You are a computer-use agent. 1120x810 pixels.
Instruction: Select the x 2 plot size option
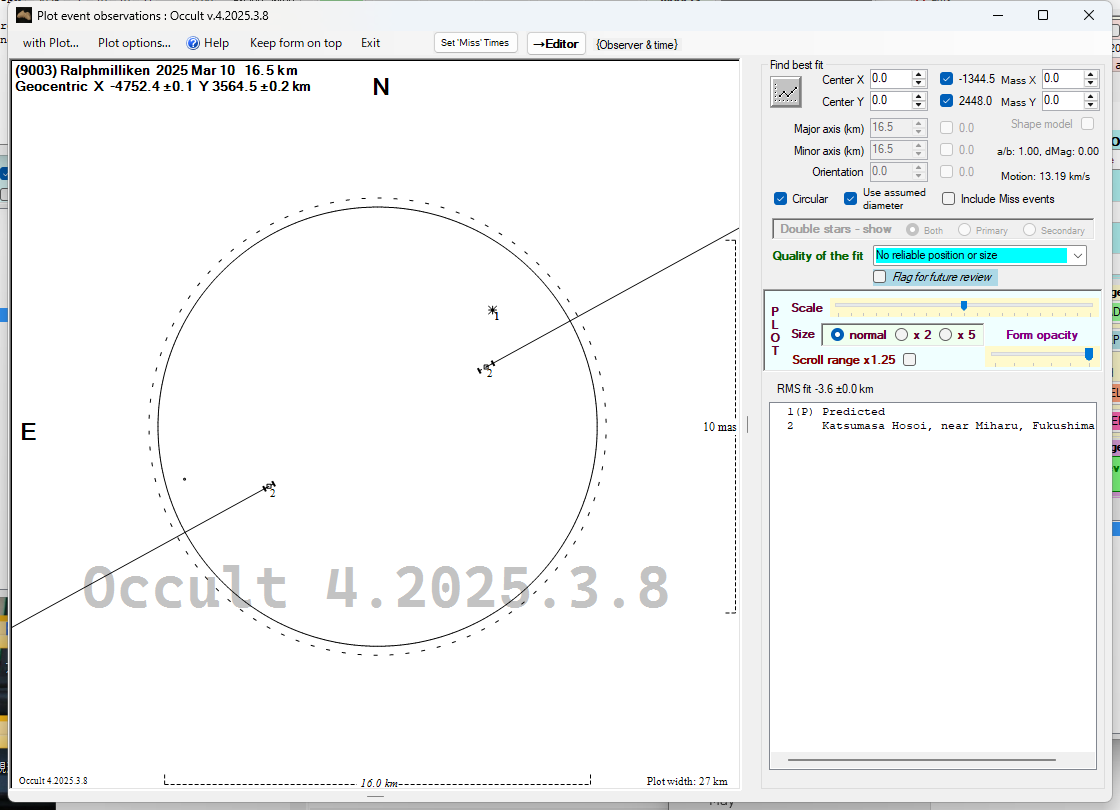point(902,335)
